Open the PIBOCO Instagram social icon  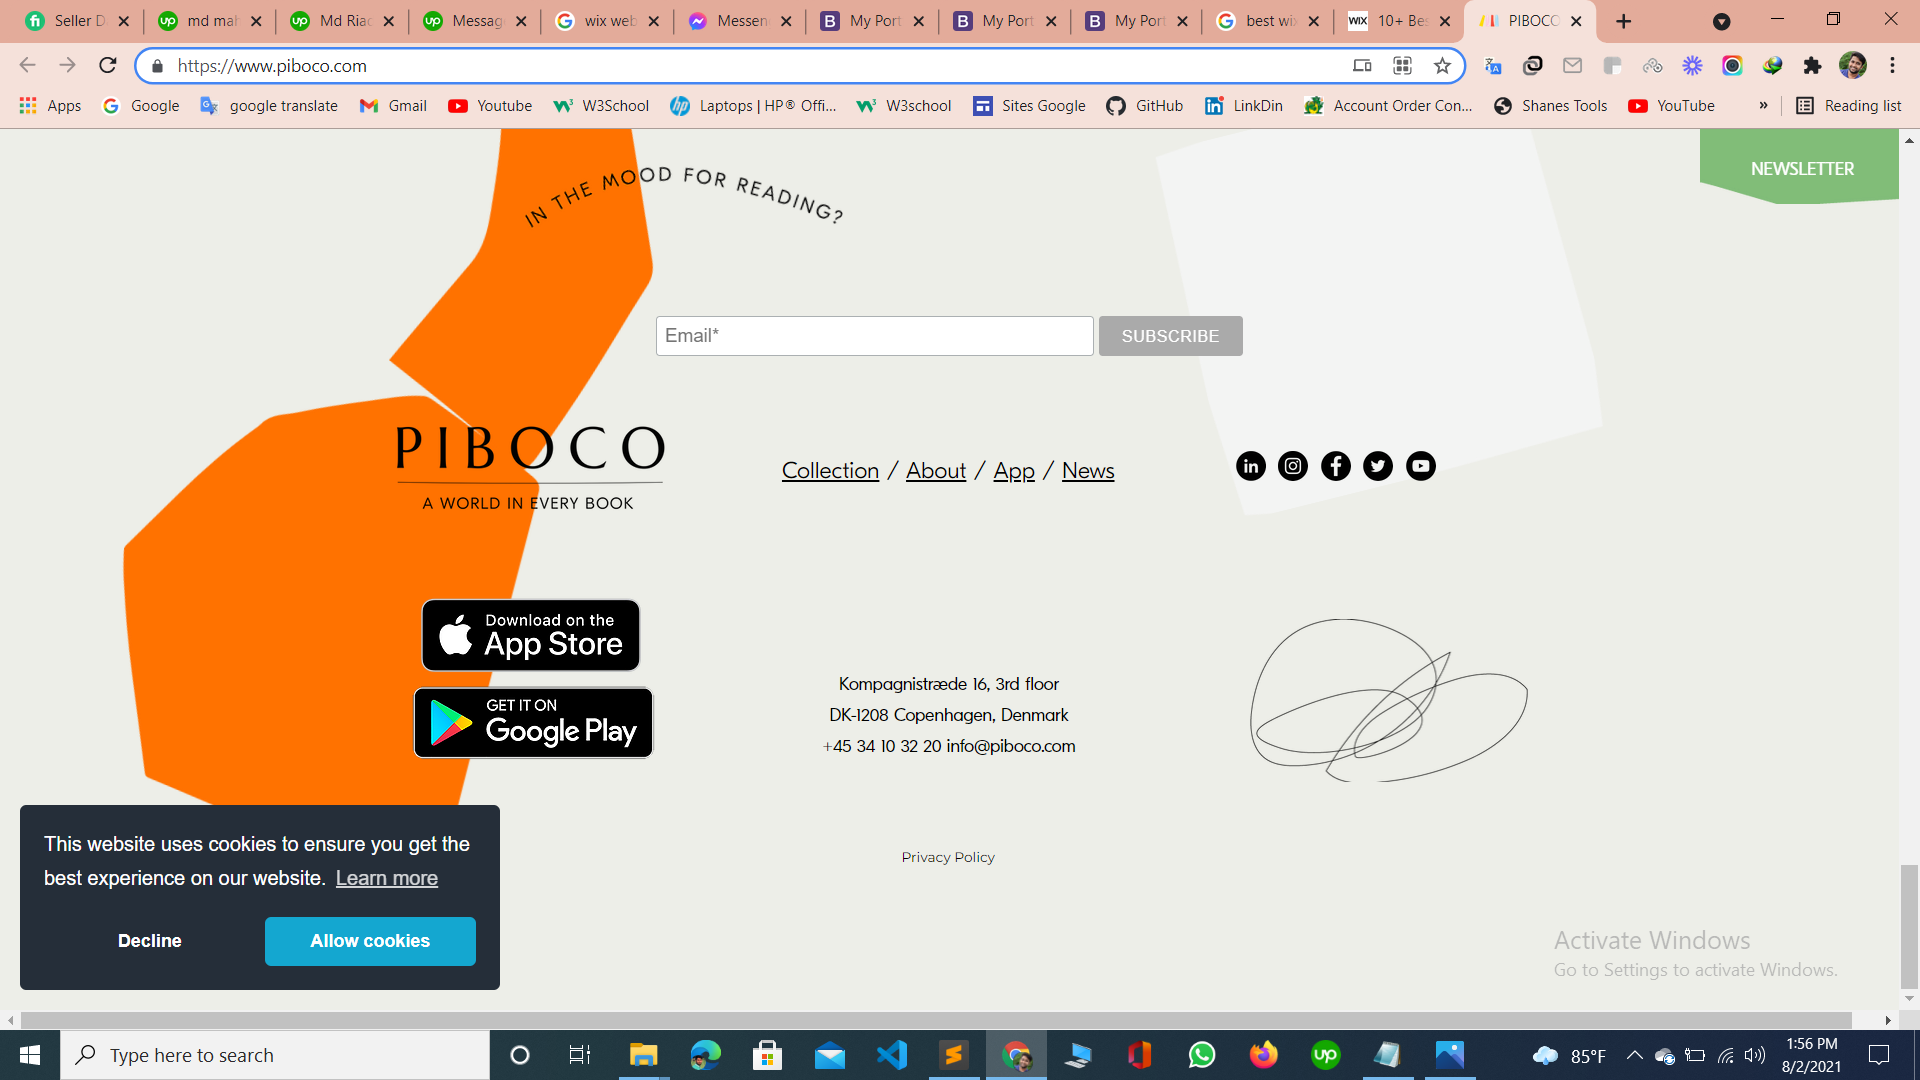click(x=1293, y=466)
